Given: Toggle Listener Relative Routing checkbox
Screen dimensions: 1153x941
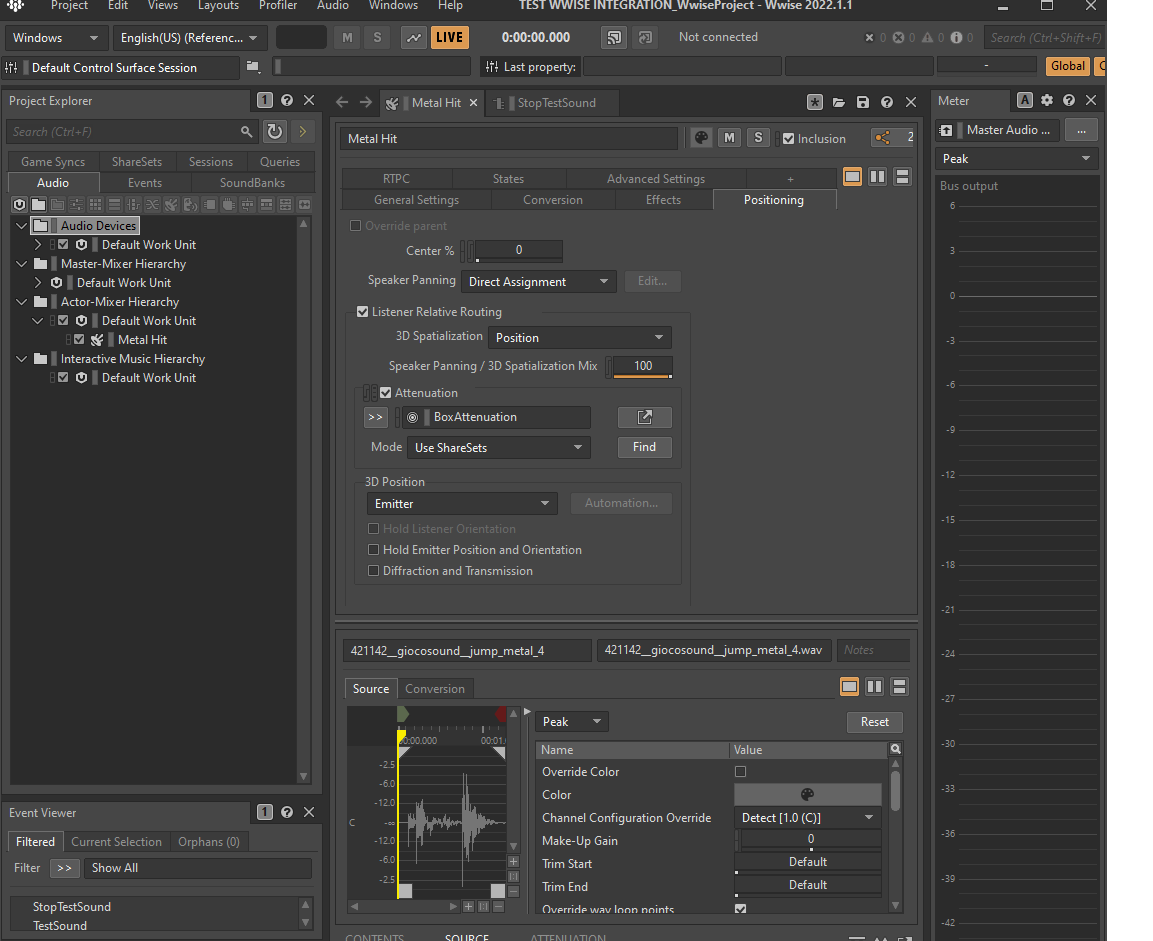Looking at the screenshot, I should pyautogui.click(x=363, y=312).
